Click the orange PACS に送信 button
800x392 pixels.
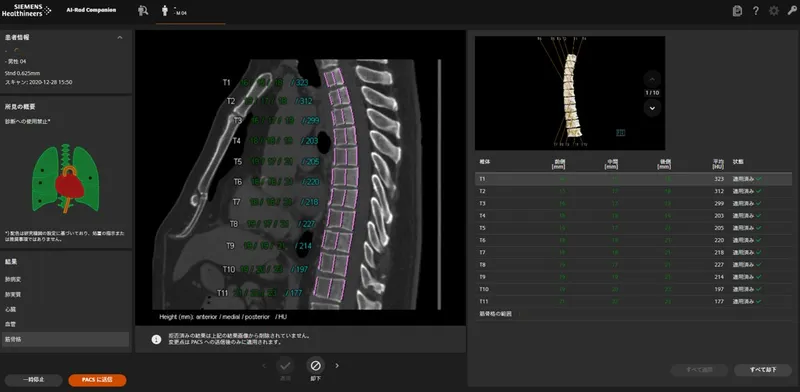pos(97,380)
